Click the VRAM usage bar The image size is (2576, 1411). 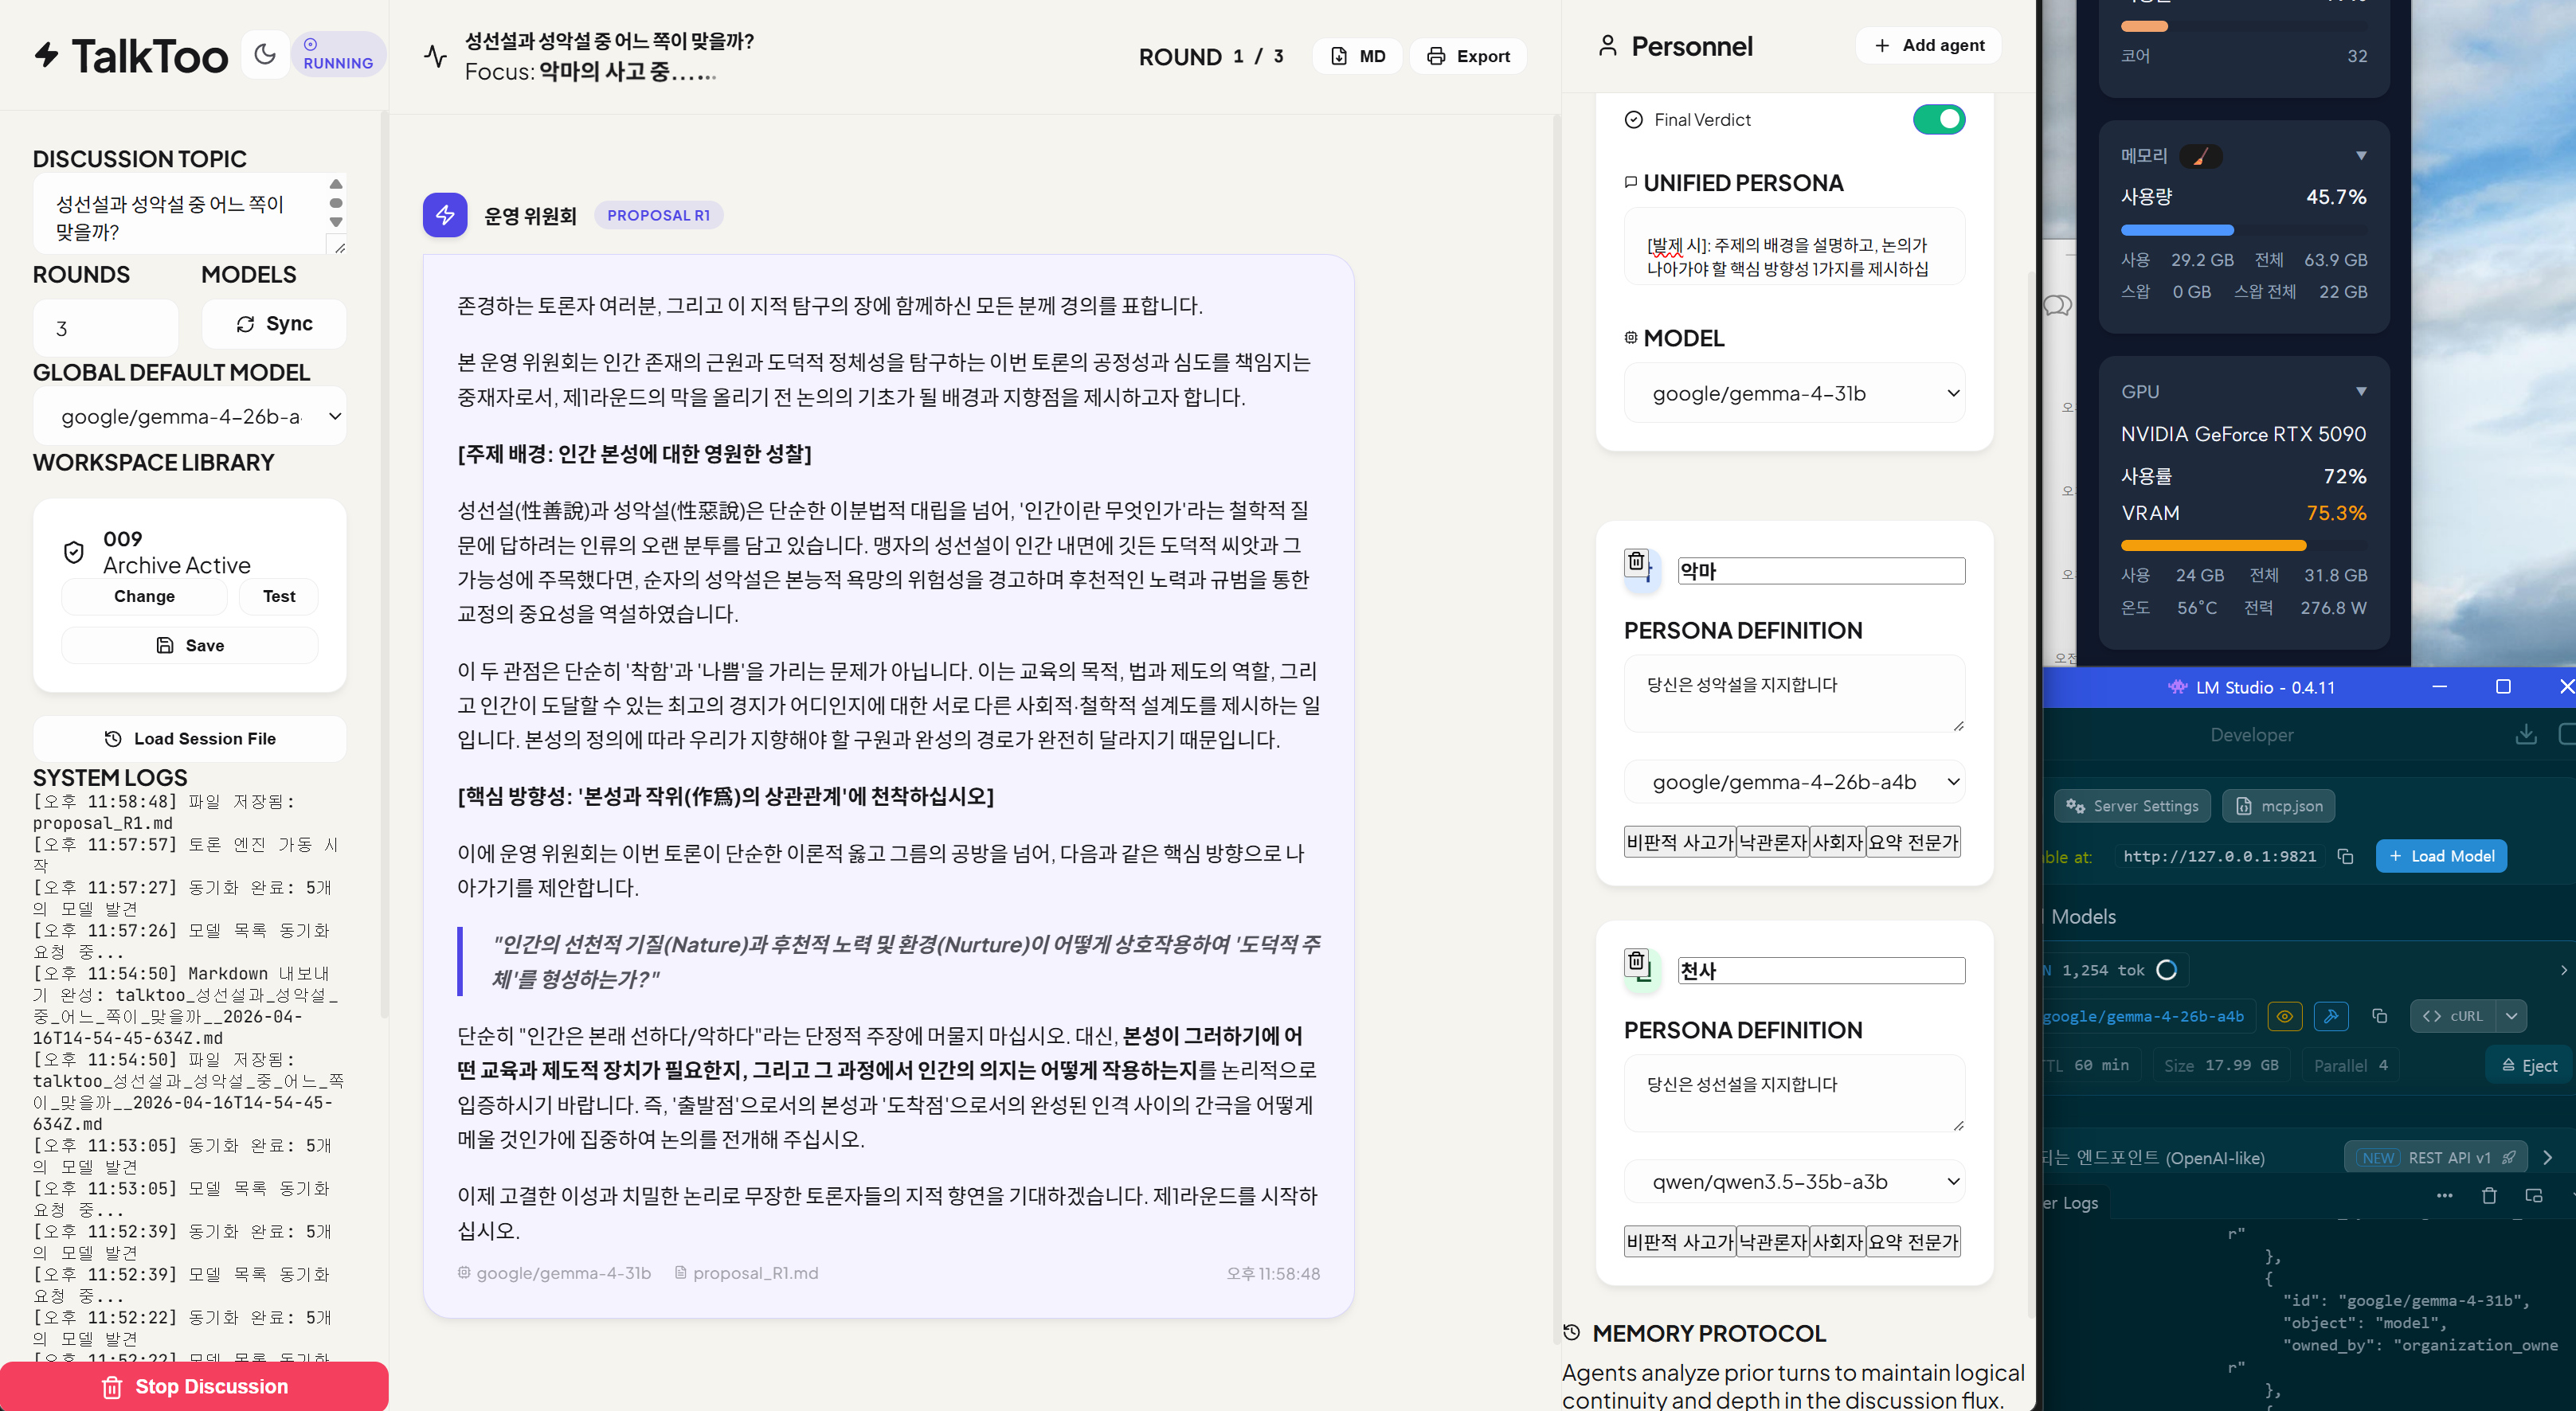point(2244,546)
